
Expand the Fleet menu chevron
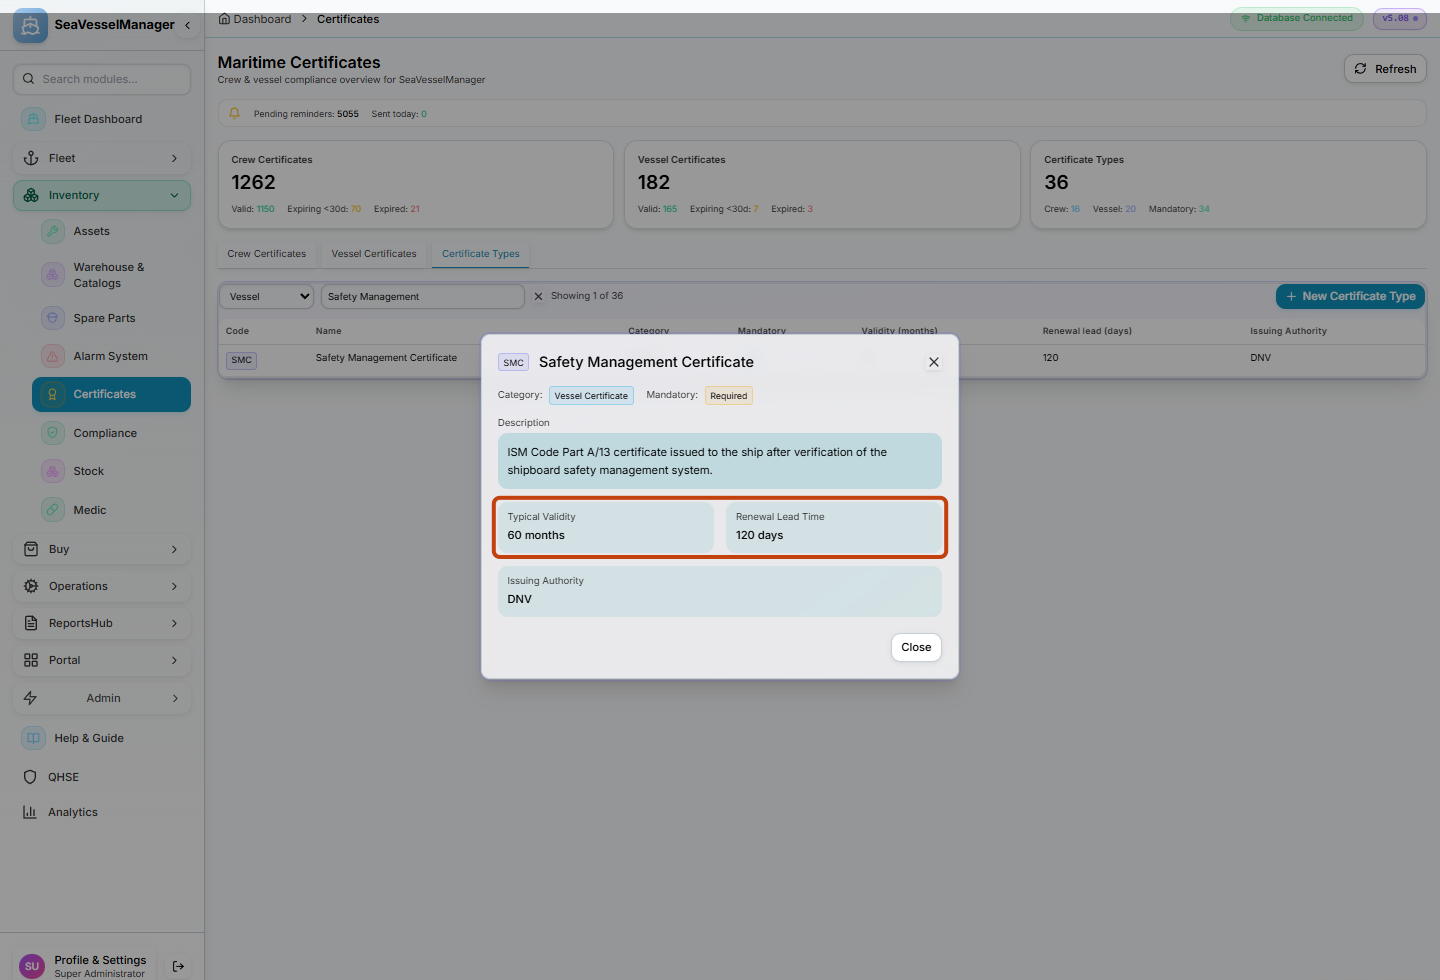[174, 158]
